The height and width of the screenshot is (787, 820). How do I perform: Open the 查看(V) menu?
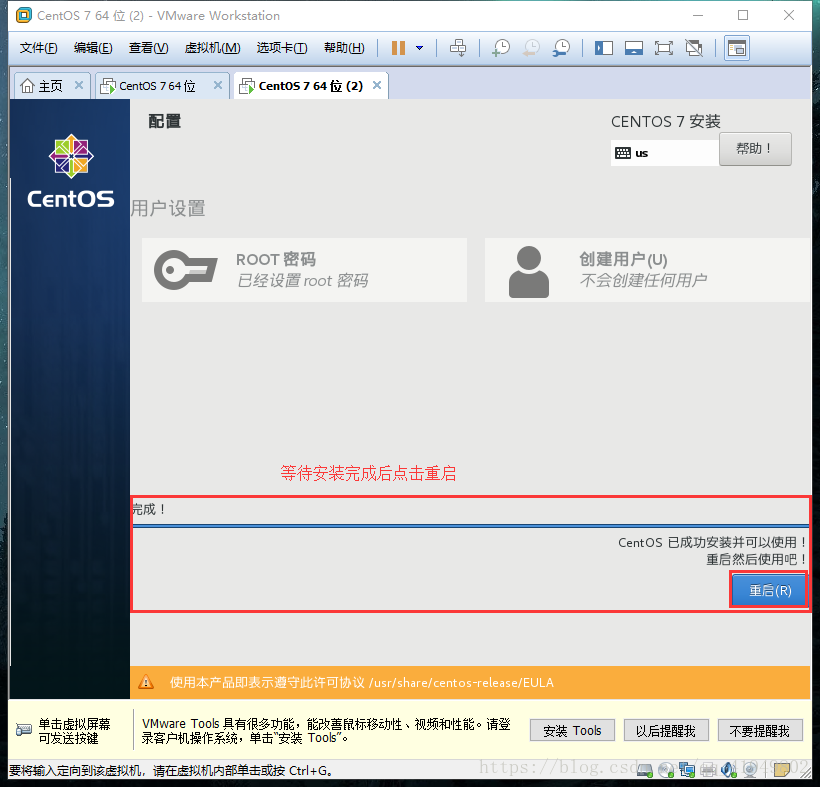(149, 48)
